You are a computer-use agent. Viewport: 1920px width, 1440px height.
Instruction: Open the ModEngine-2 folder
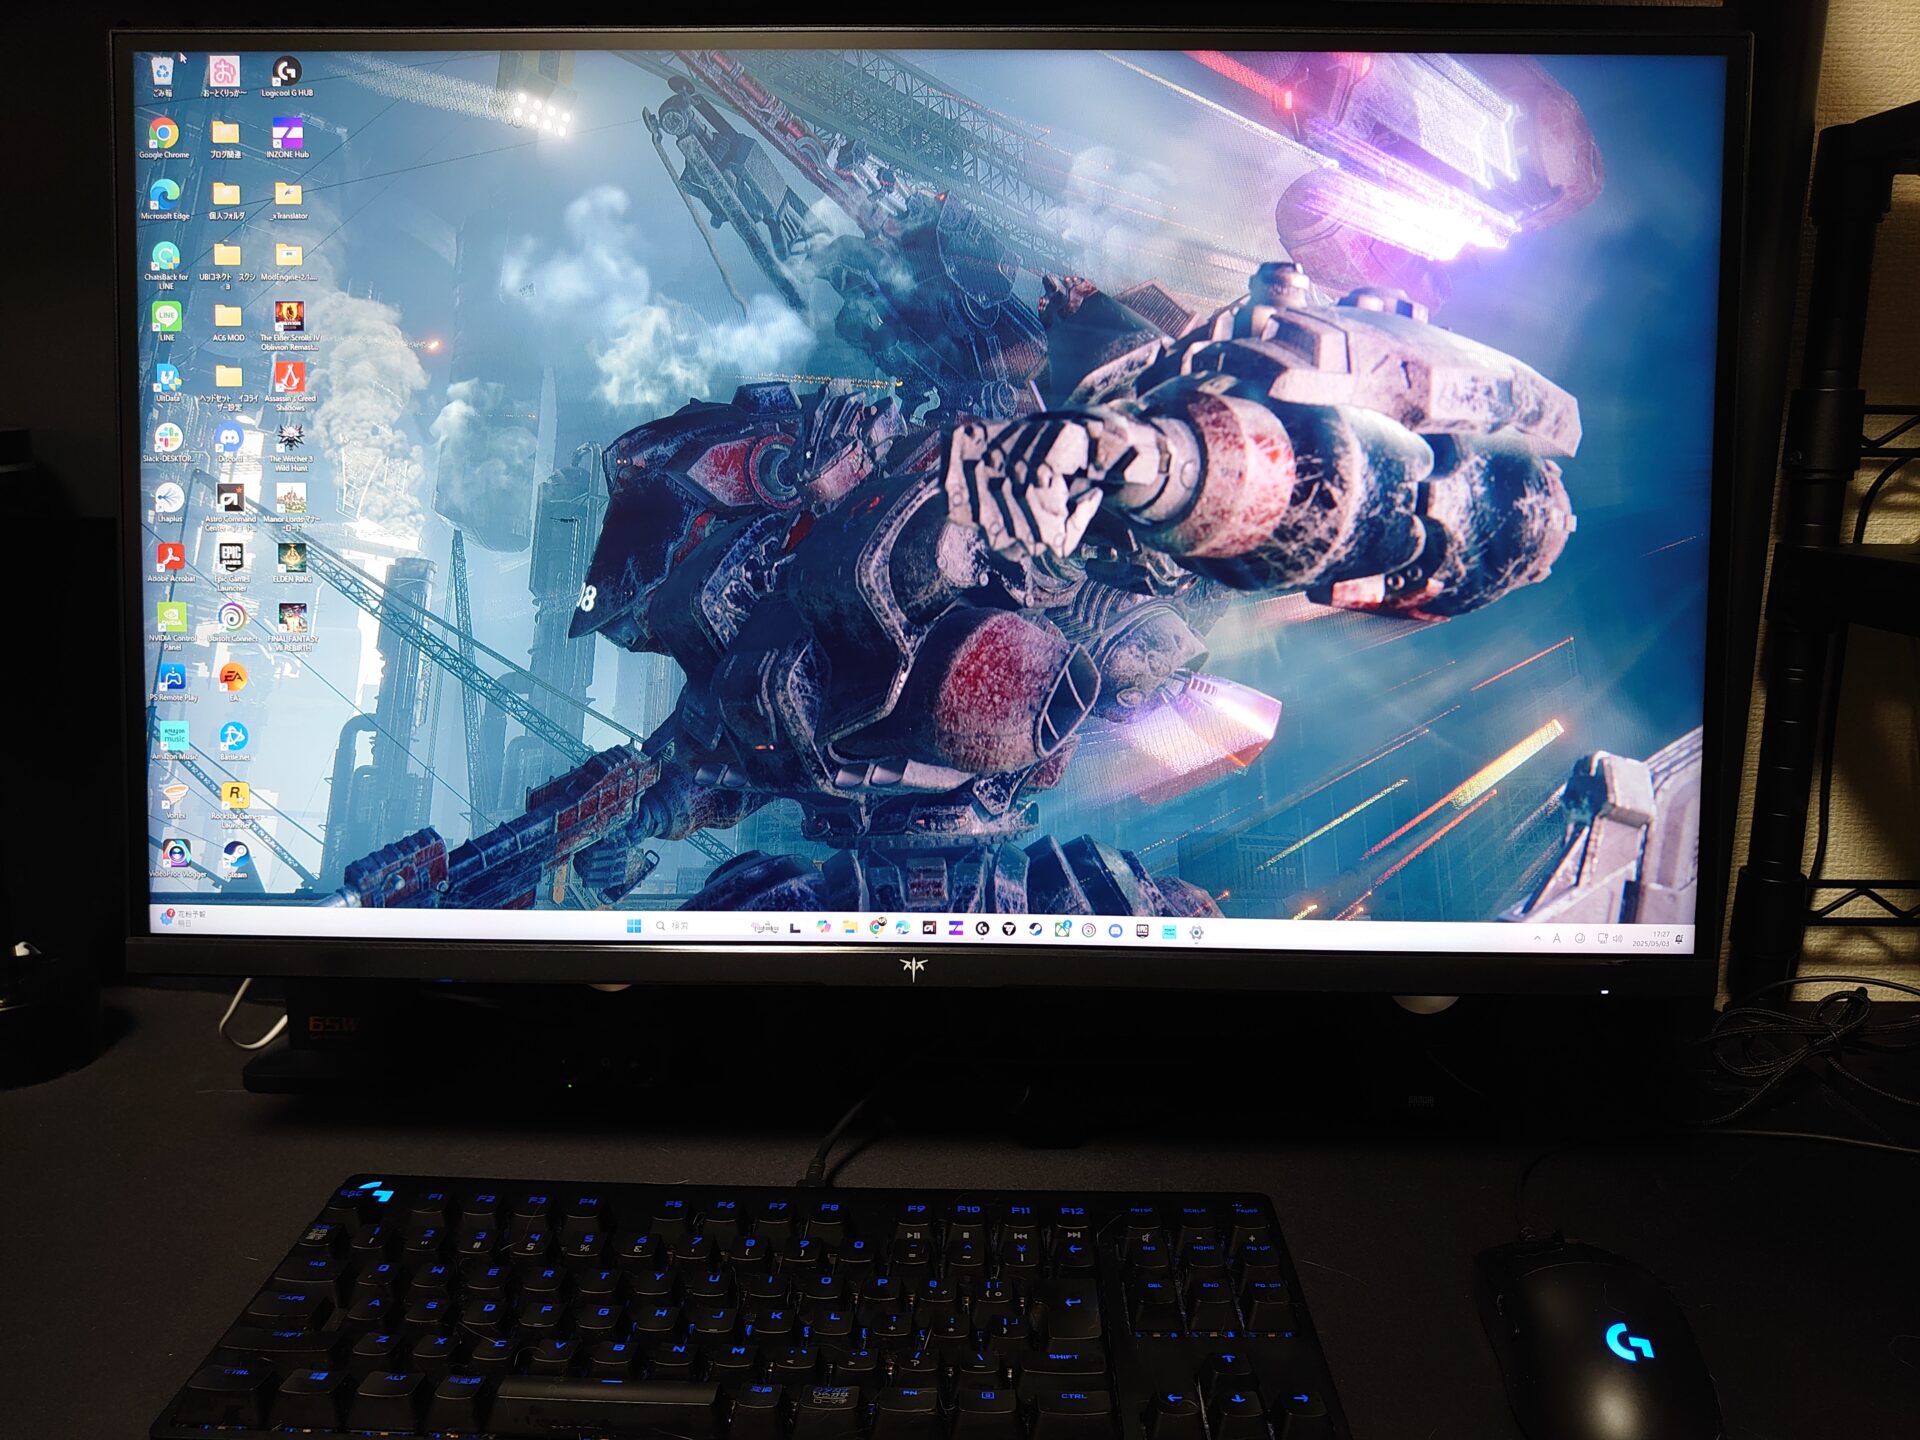tap(289, 262)
